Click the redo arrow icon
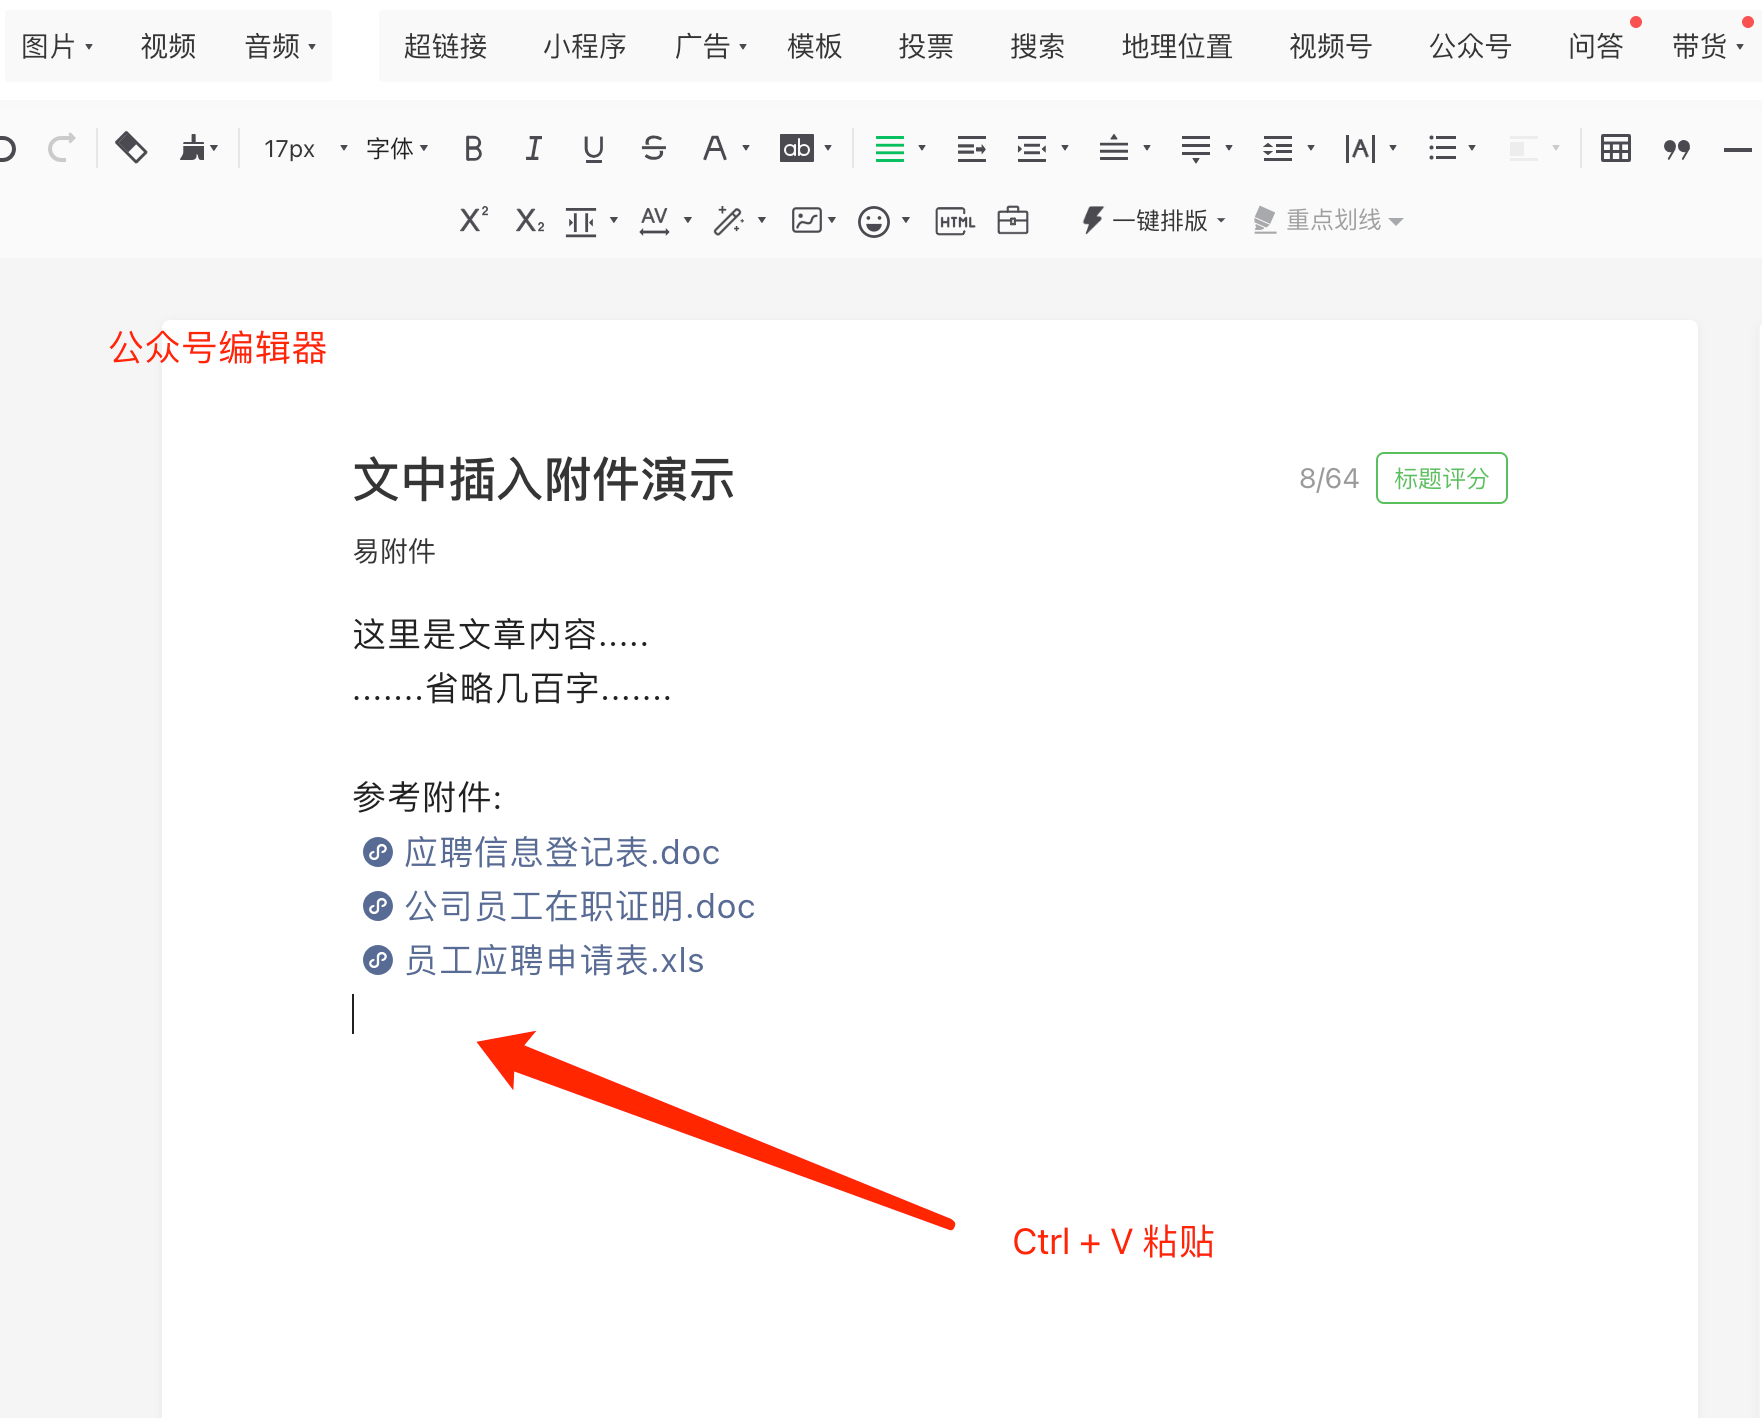The image size is (1762, 1418). 62,149
